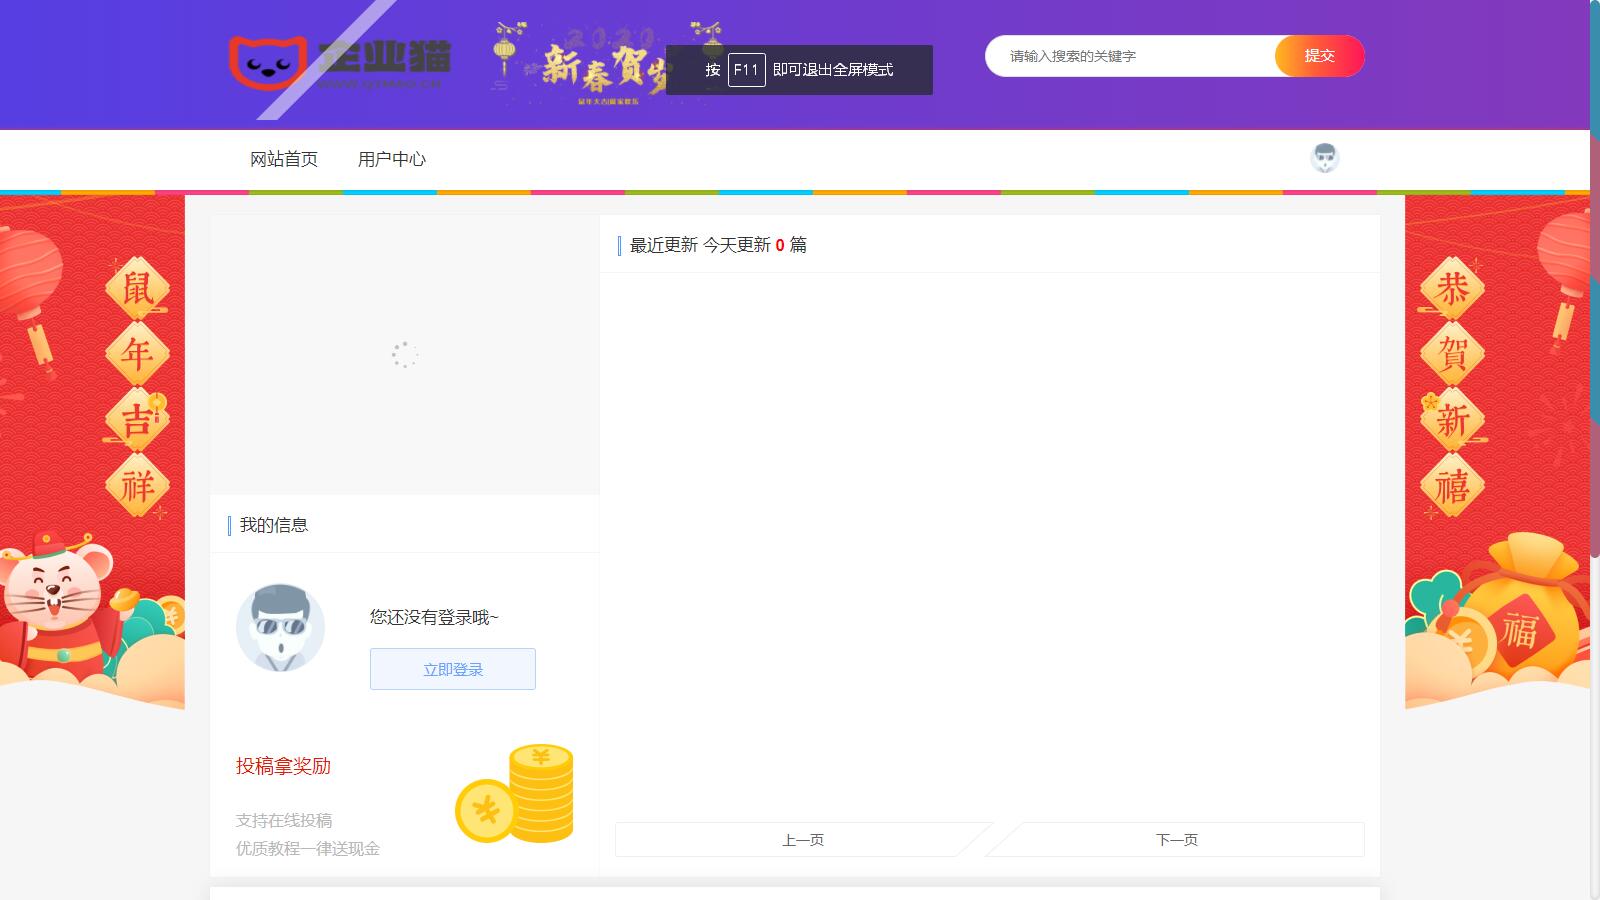Open the user avatar icon in the navbar

tap(1325, 158)
